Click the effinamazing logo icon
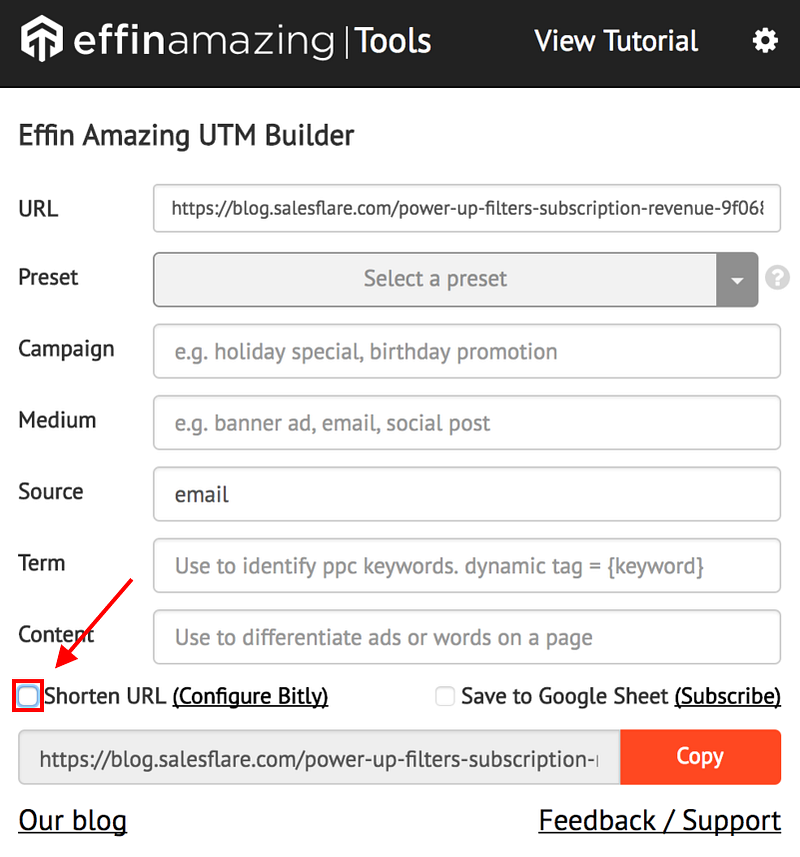Viewport: 800px width, 857px height. 42,39
